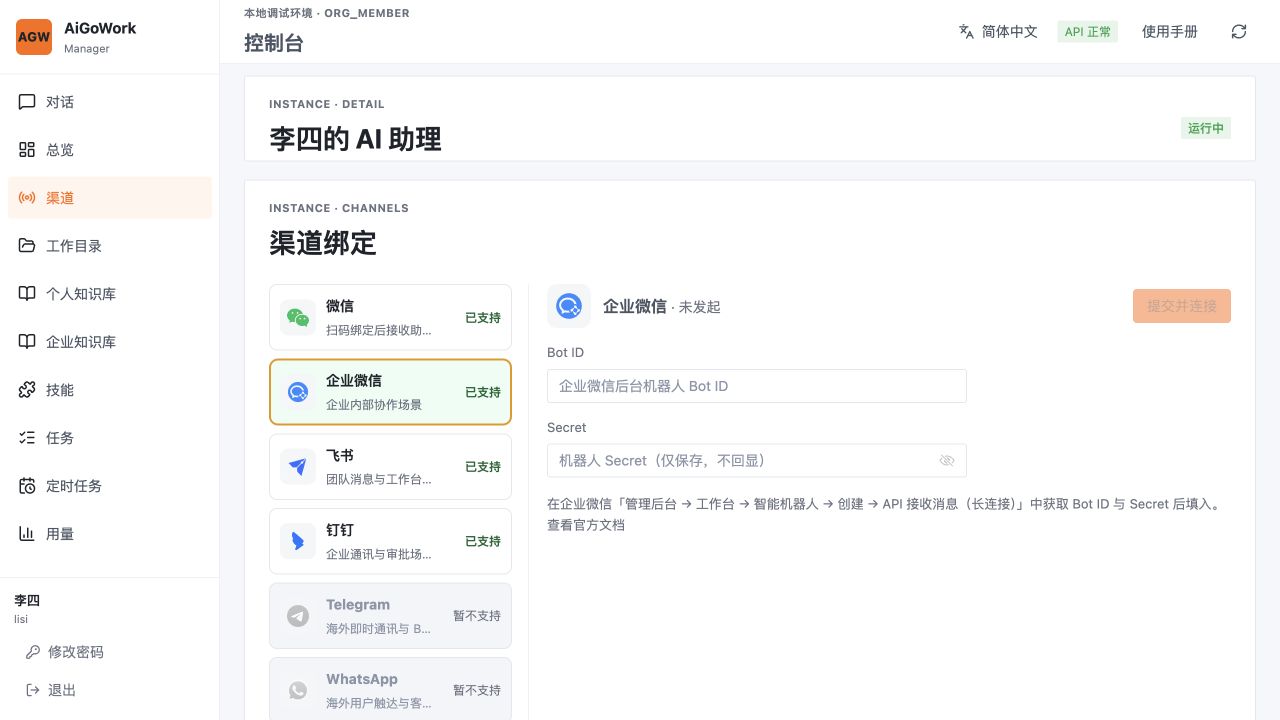Screen dimensions: 1280x720
Task: Click the Telegram channel card
Action: pyautogui.click(x=390, y=616)
